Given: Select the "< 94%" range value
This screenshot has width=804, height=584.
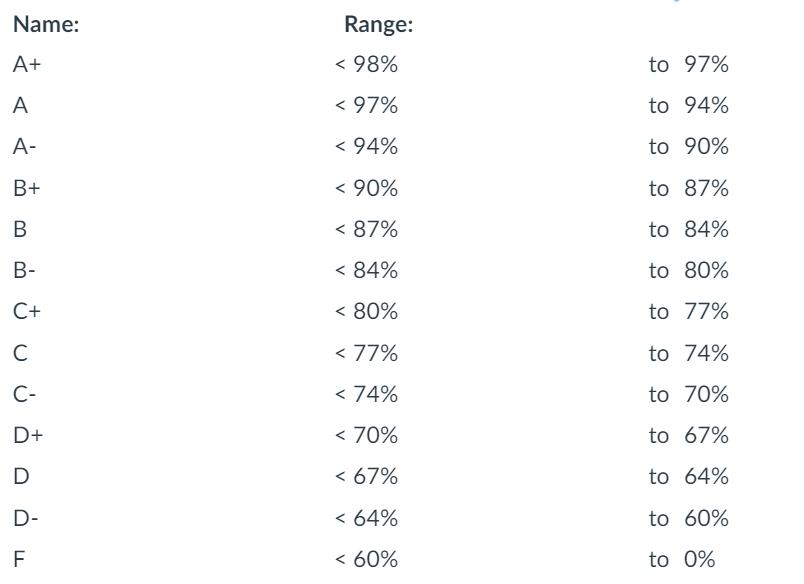Looking at the screenshot, I should point(368,147).
